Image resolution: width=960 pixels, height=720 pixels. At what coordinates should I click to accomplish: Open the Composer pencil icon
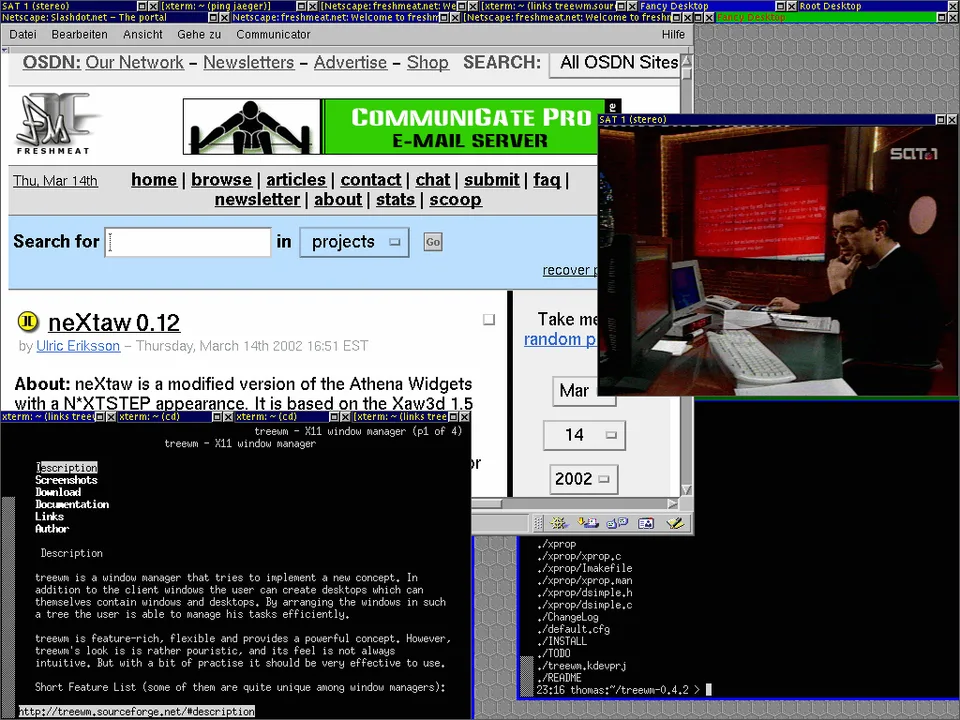tap(675, 523)
